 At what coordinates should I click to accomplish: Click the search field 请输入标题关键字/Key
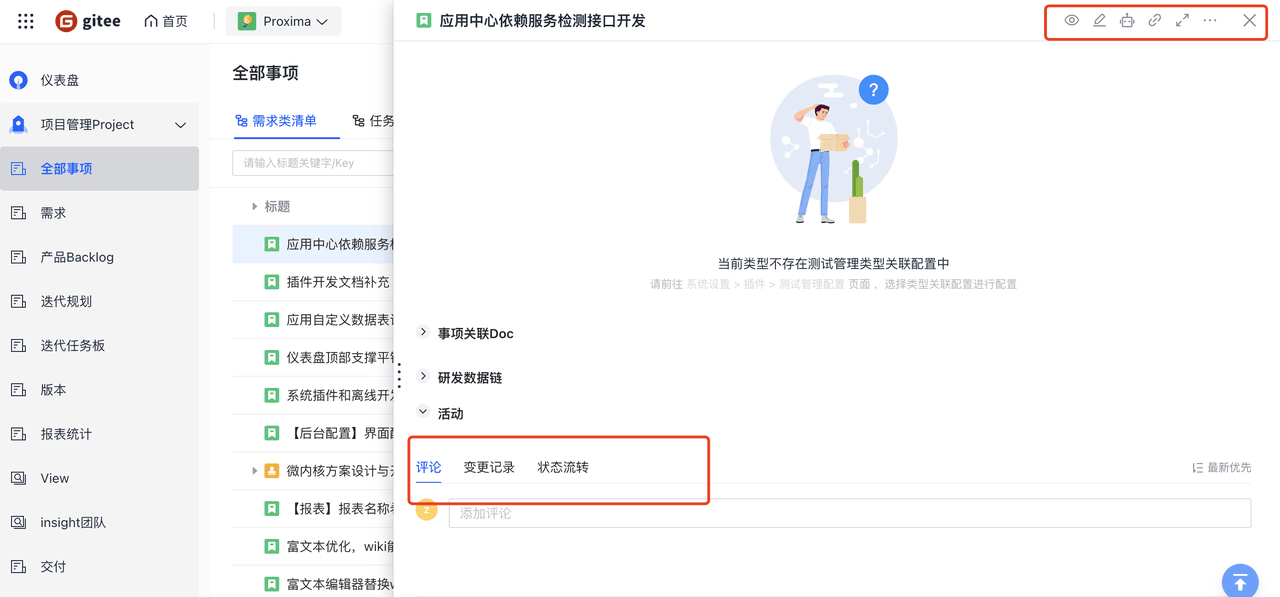click(x=313, y=163)
